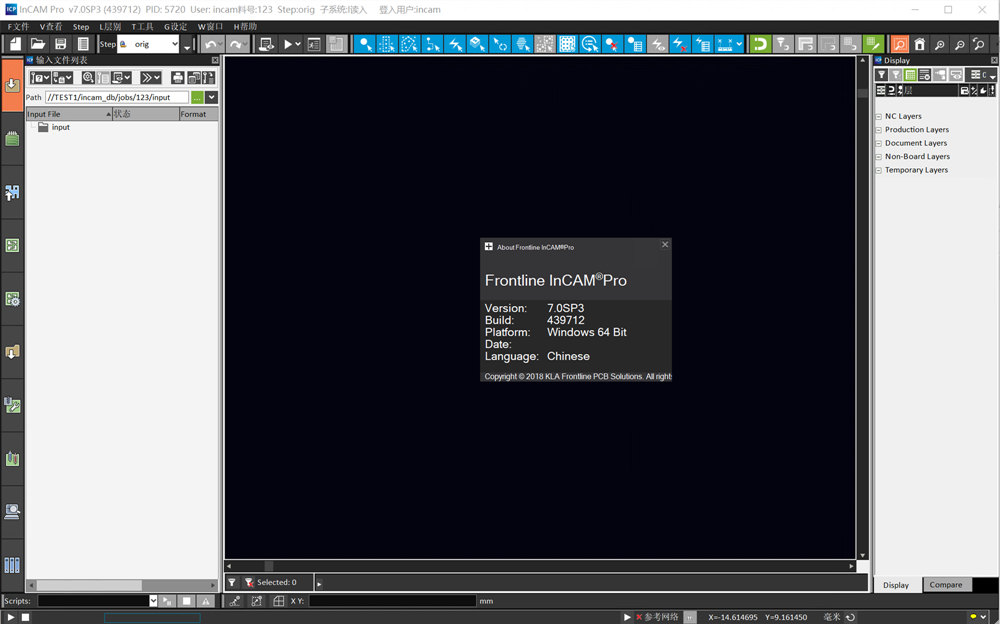Click the printer icon in input file panel
The width and height of the screenshot is (1000, 624).
tap(178, 78)
